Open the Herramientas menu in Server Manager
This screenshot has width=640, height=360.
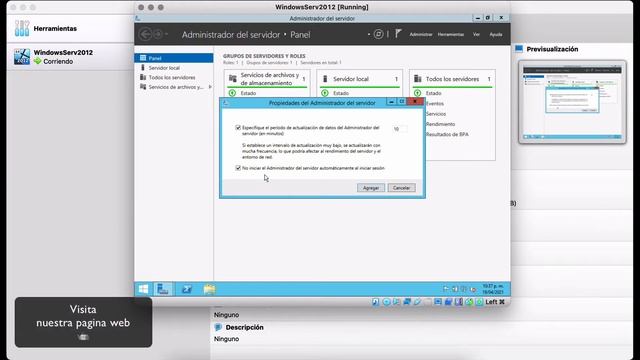451,35
